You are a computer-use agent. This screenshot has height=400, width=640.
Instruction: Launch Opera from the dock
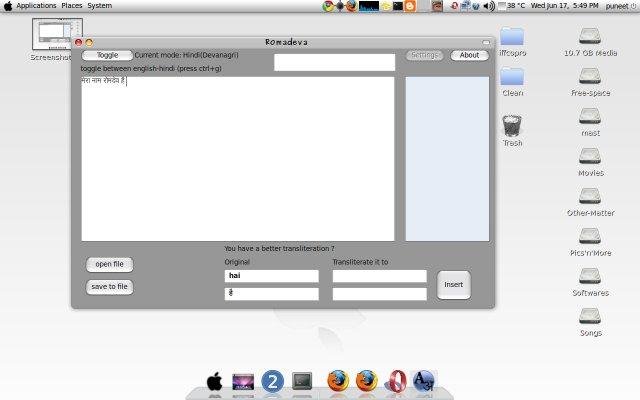coord(396,381)
